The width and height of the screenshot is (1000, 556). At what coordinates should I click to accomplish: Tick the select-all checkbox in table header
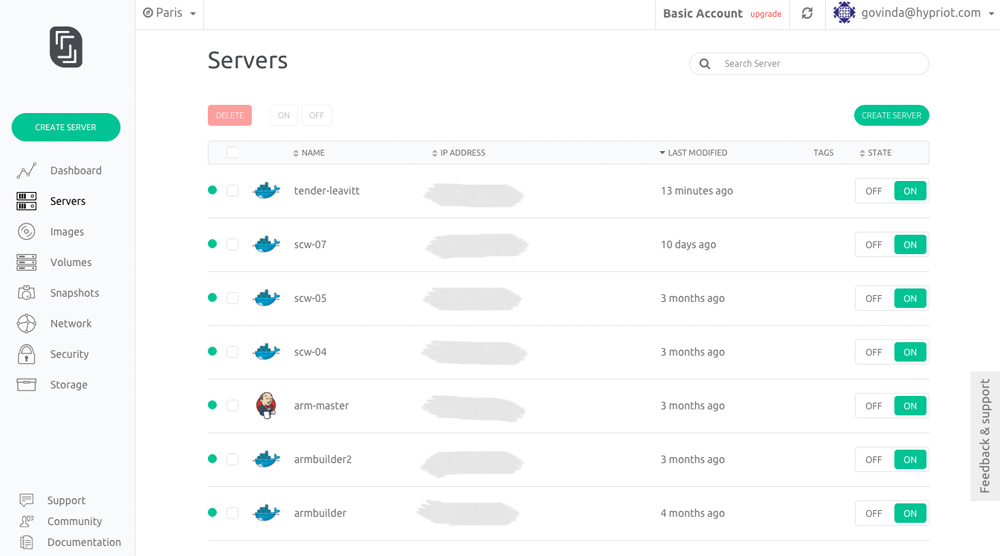point(232,153)
